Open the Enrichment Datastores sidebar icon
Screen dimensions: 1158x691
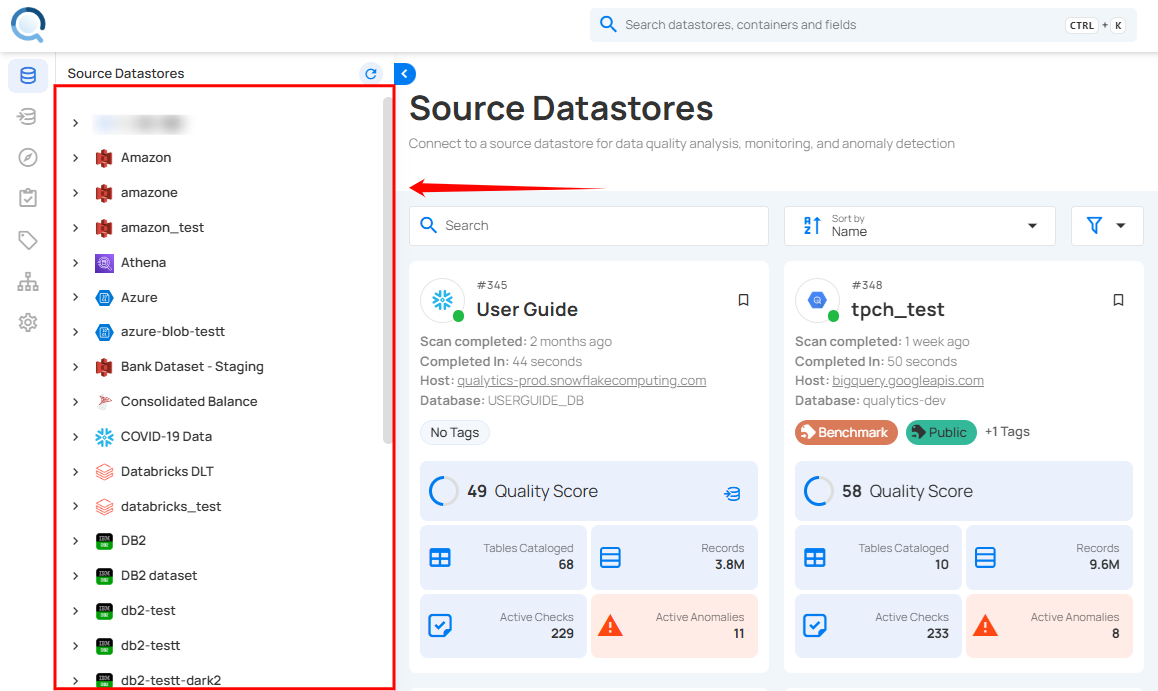click(x=27, y=117)
